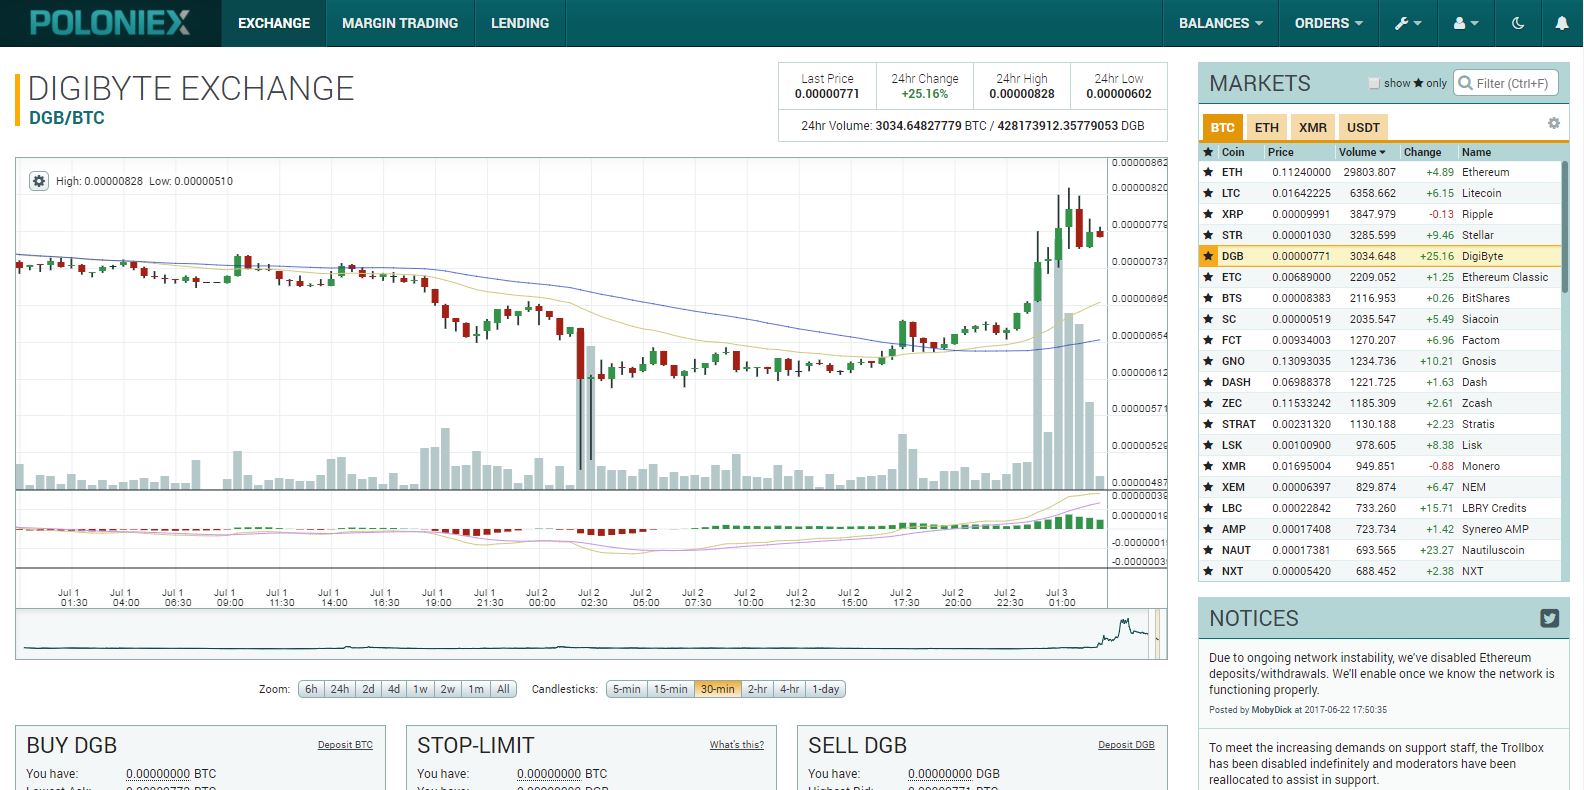Toggle favorite star for AMP
Image resolution: width=1584 pixels, height=790 pixels.
pos(1208,529)
